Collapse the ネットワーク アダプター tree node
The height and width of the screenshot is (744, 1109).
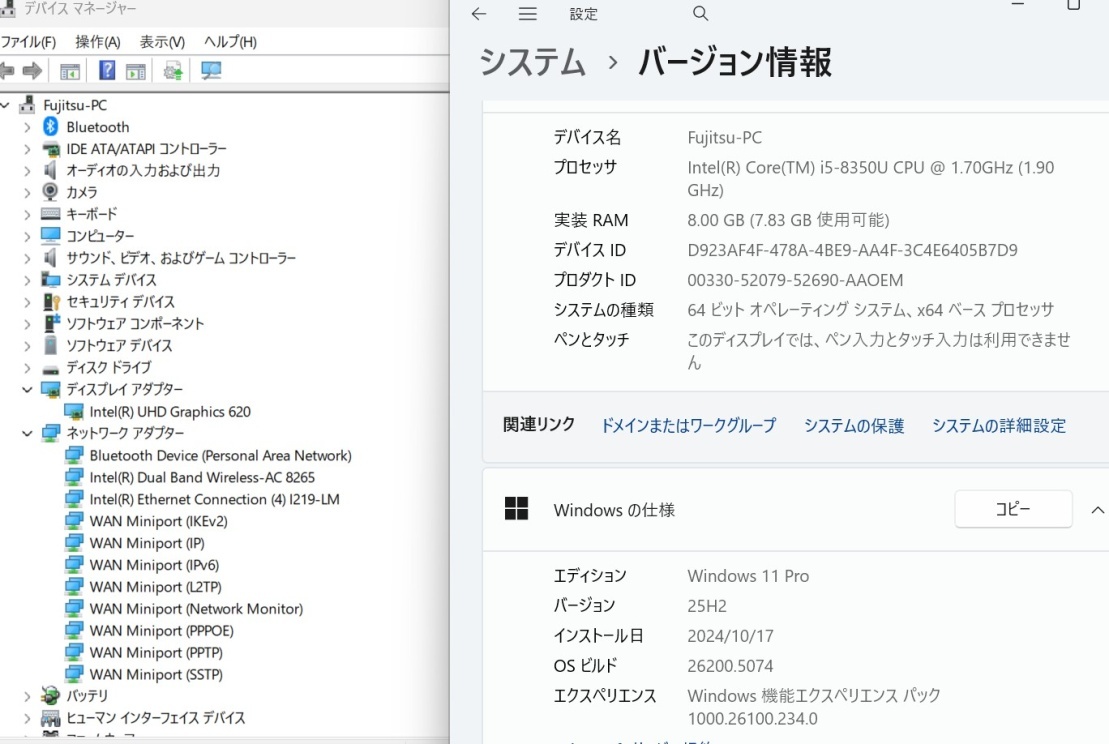tap(25, 433)
